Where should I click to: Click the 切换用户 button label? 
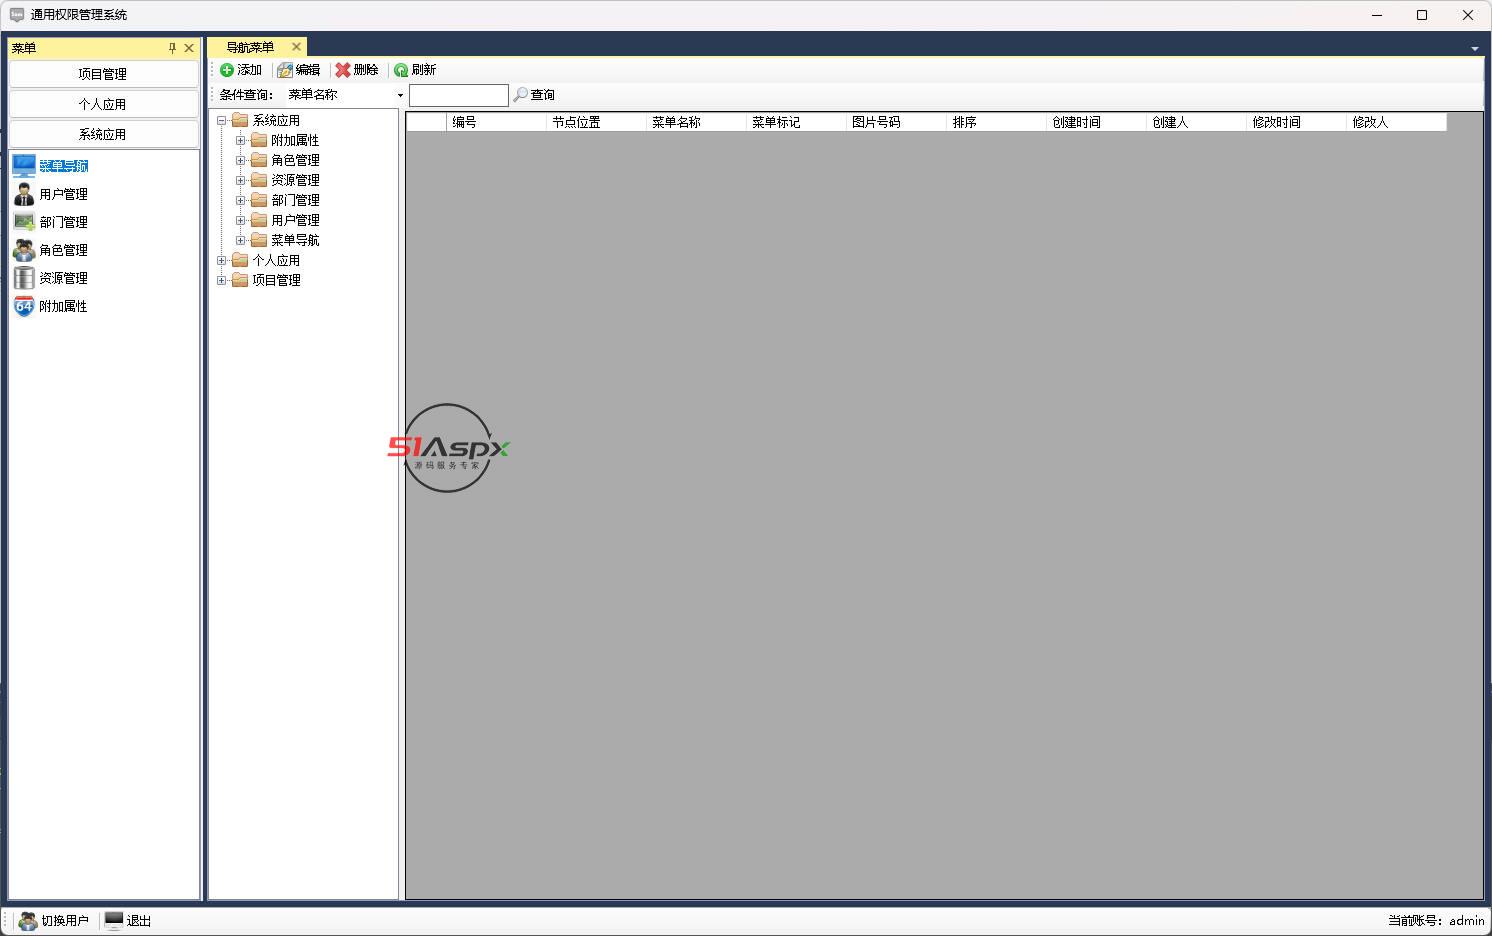(65, 921)
